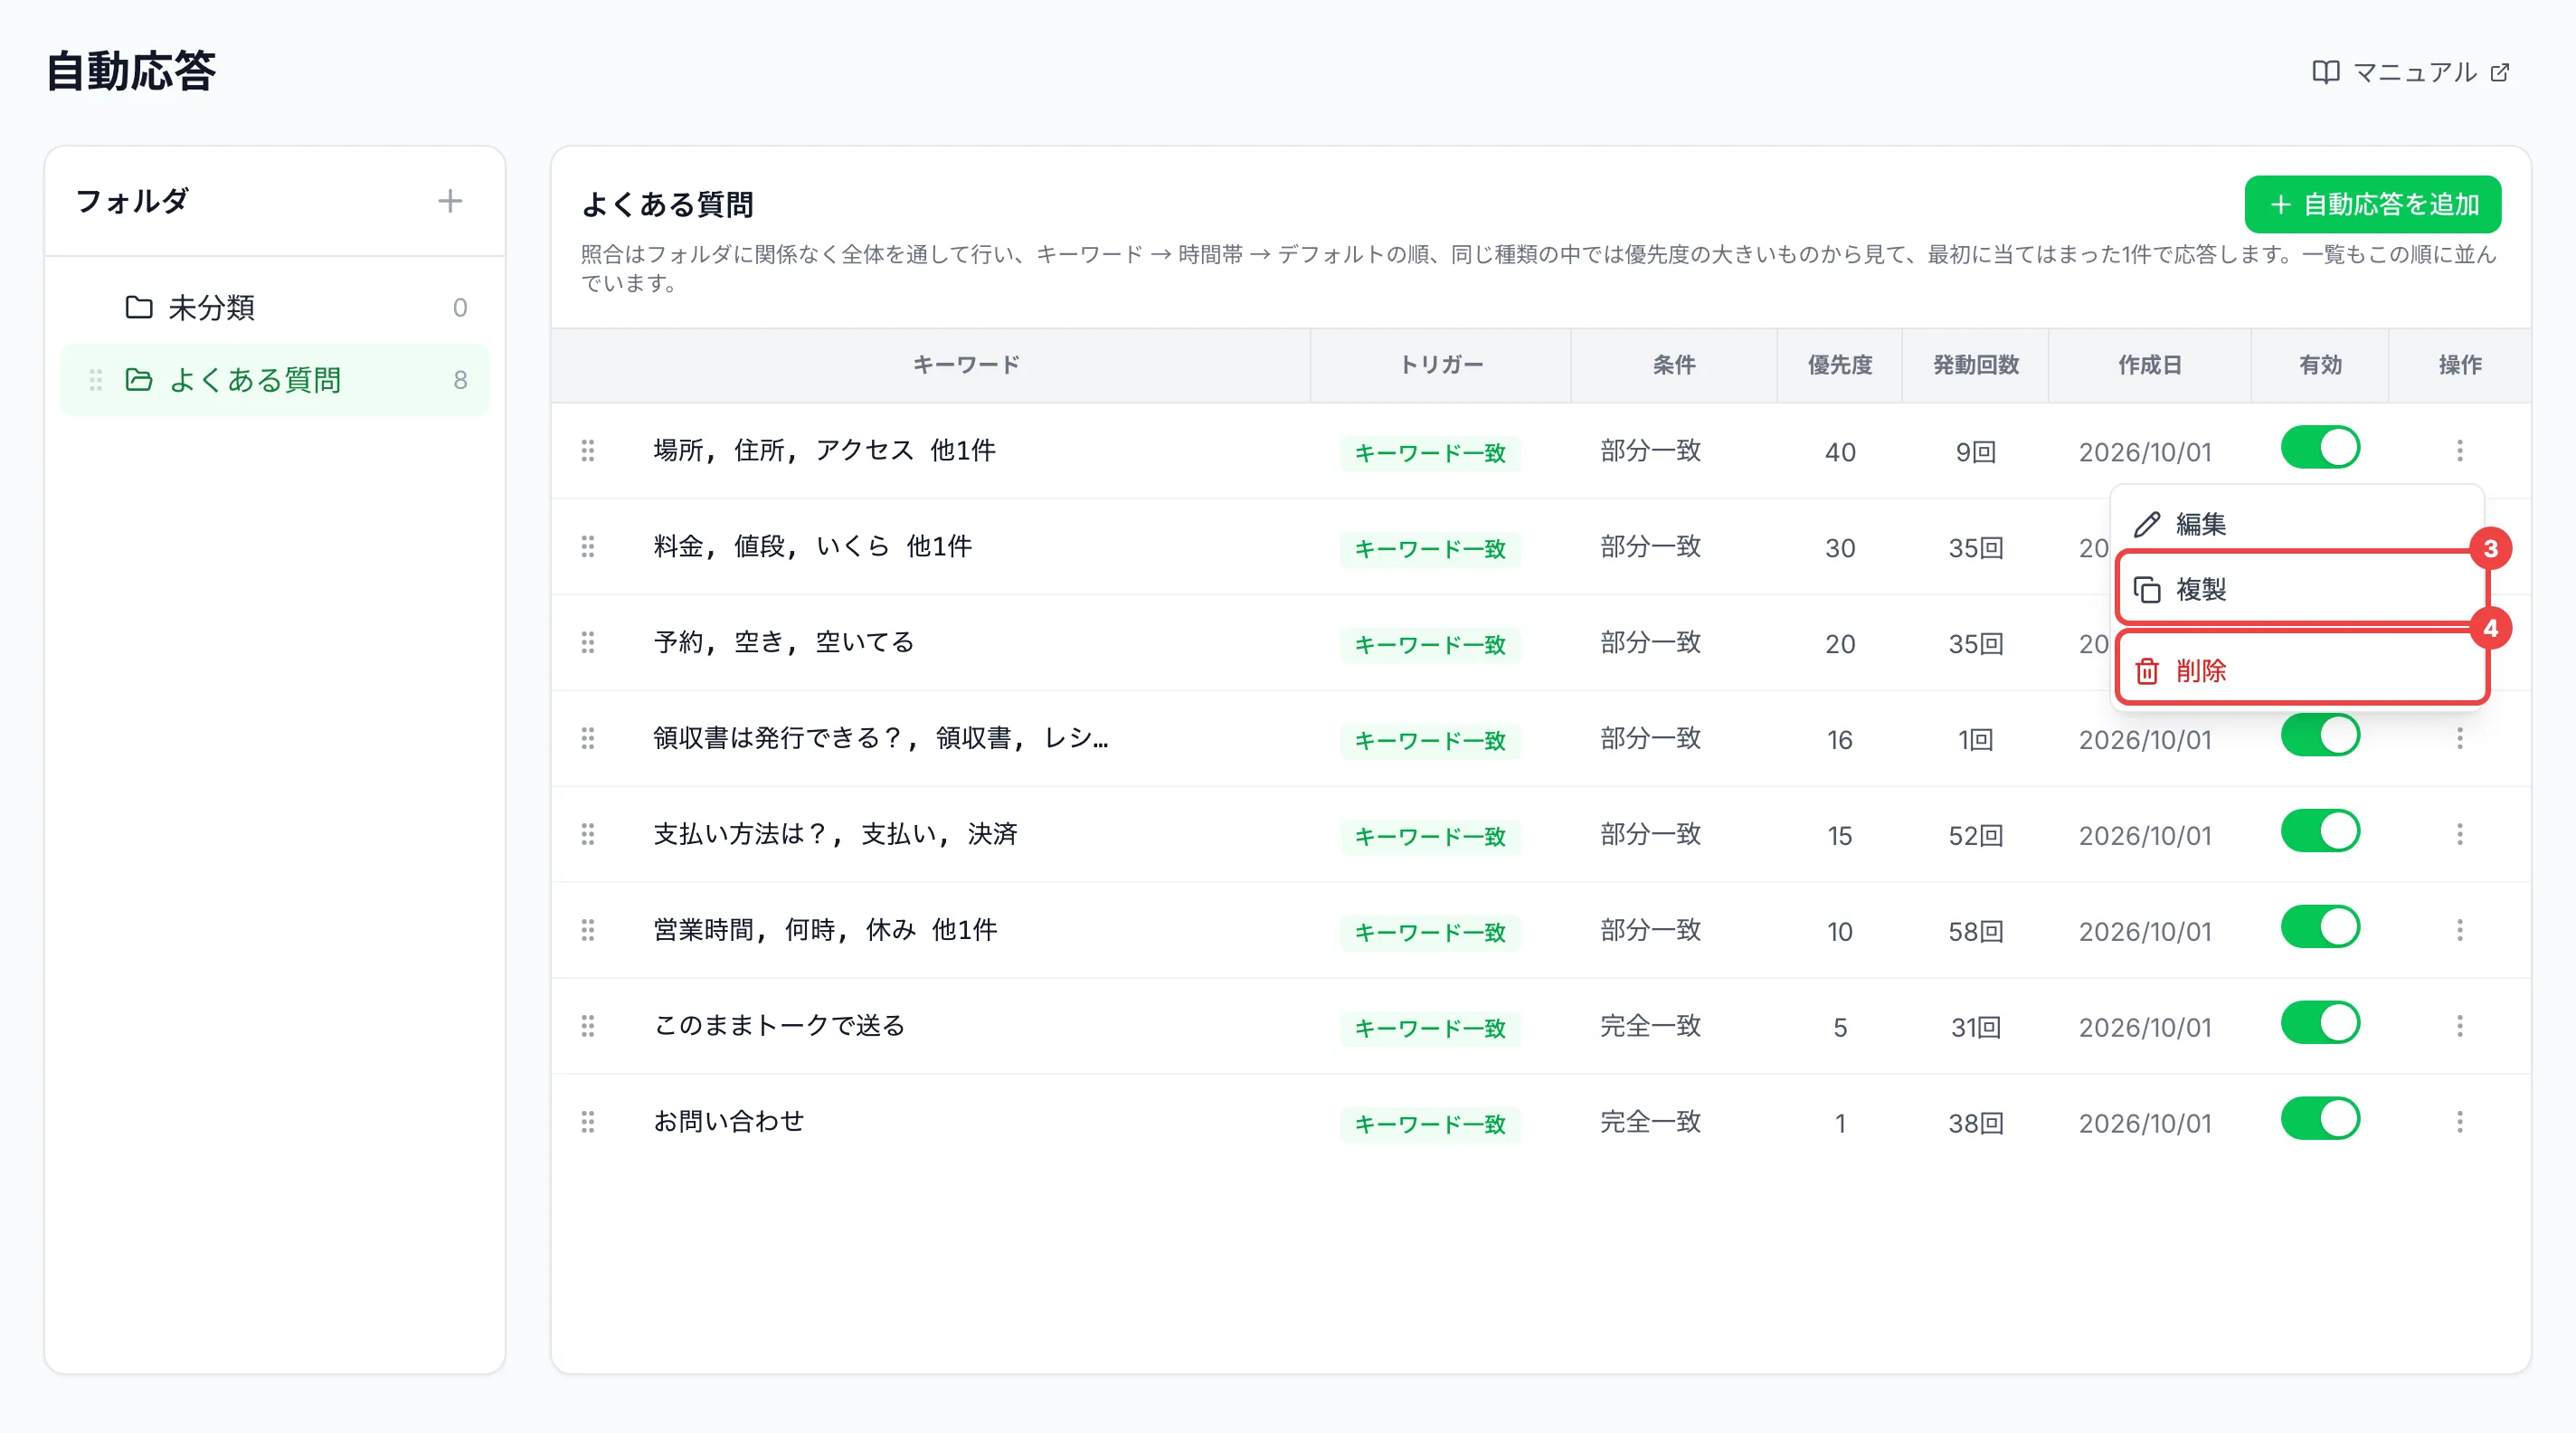Click drag handle for 予約, 空き row
Viewport: 2576px width, 1433px height.
click(588, 643)
